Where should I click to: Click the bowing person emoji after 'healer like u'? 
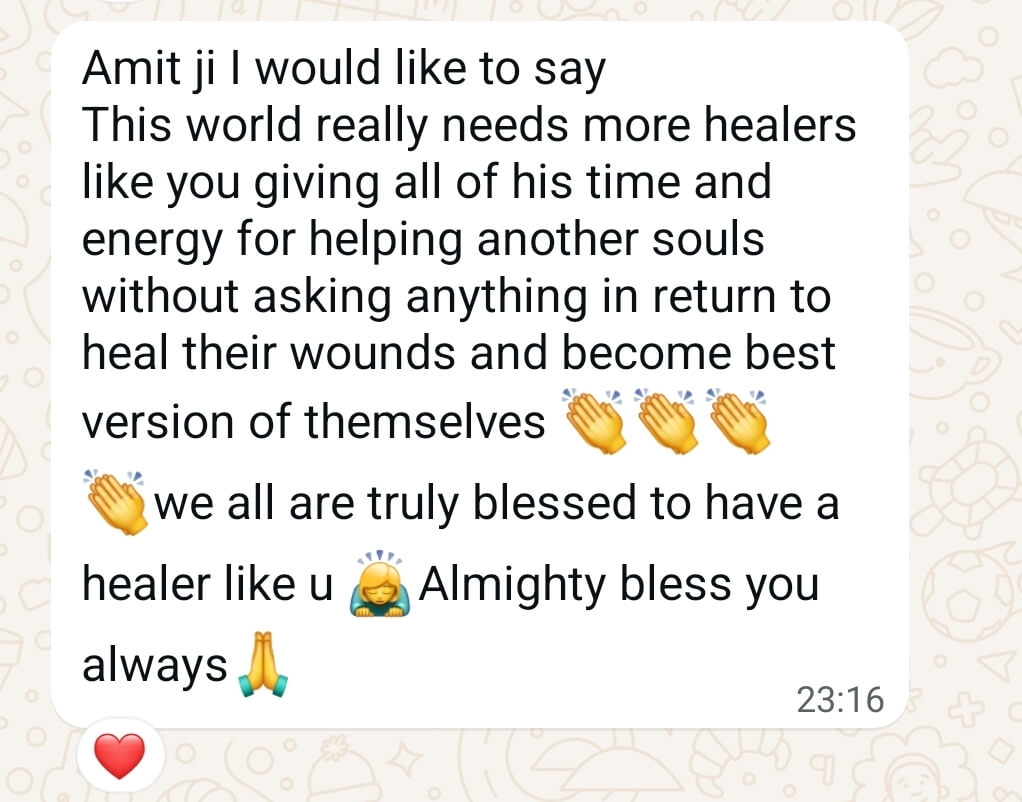point(380,584)
